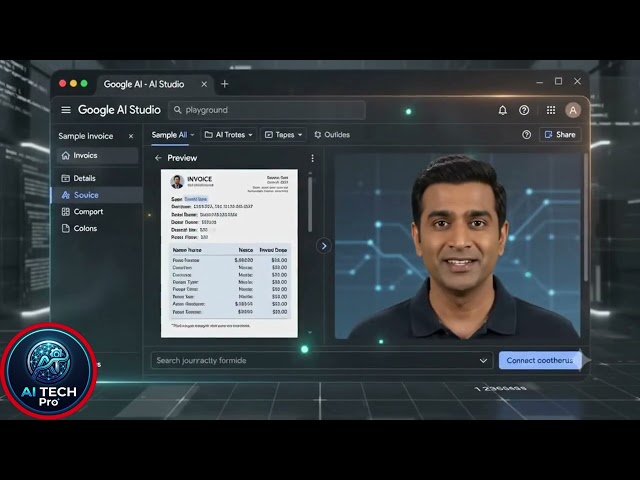Expand the Sample All dropdown tab
The image size is (640, 480).
pyautogui.click(x=173, y=135)
